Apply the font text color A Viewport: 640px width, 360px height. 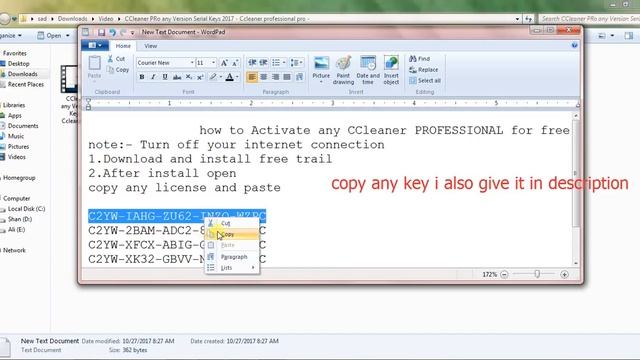(x=229, y=77)
